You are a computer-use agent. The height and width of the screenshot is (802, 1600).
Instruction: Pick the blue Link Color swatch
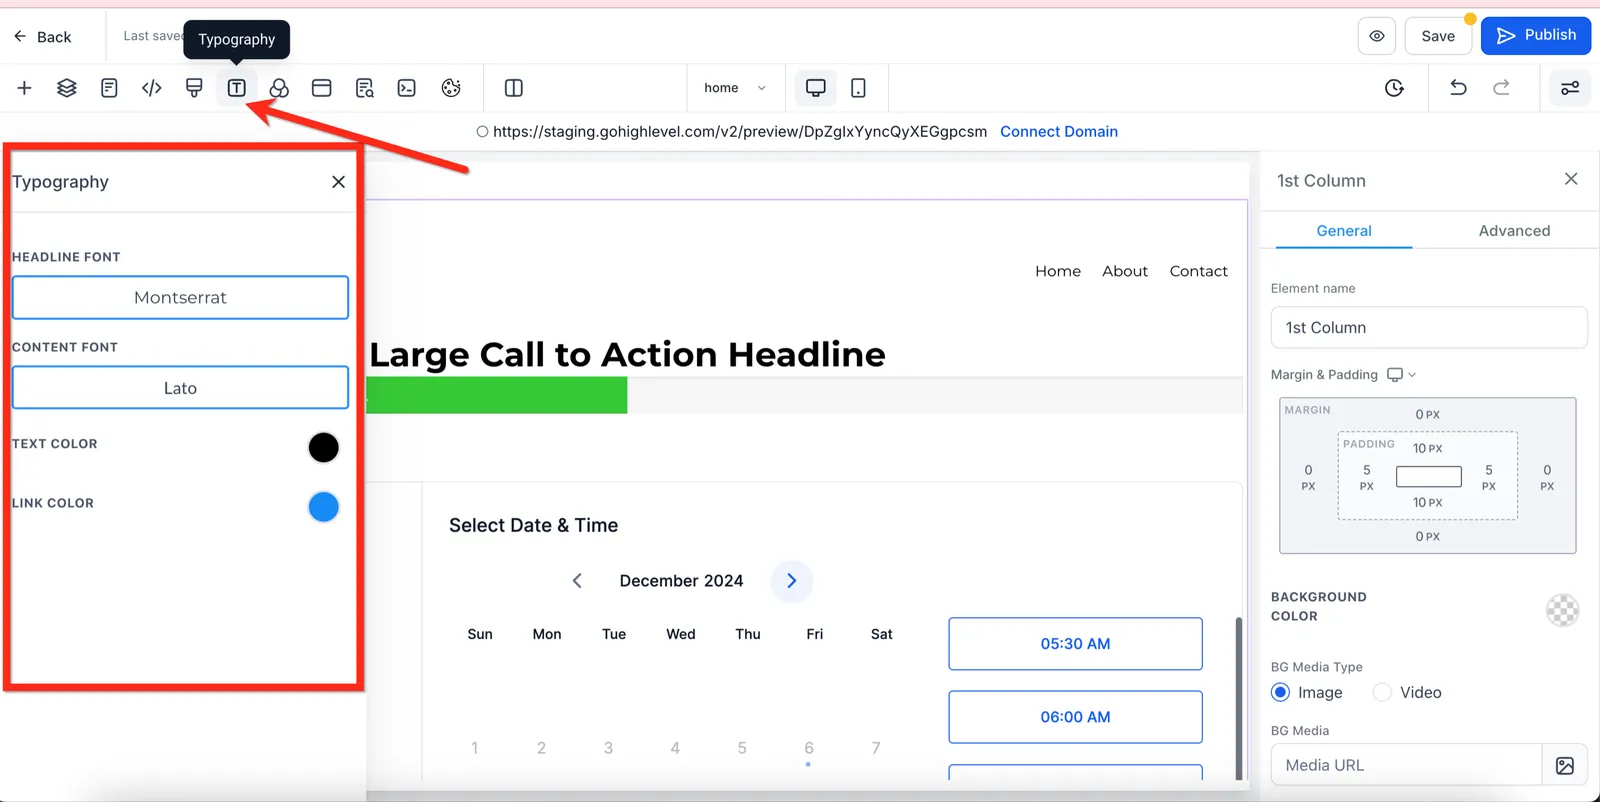point(323,507)
